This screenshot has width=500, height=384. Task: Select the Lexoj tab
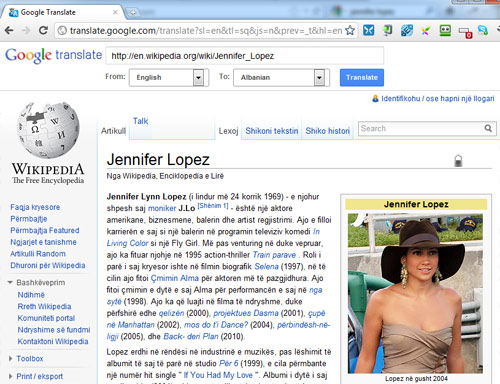[228, 131]
